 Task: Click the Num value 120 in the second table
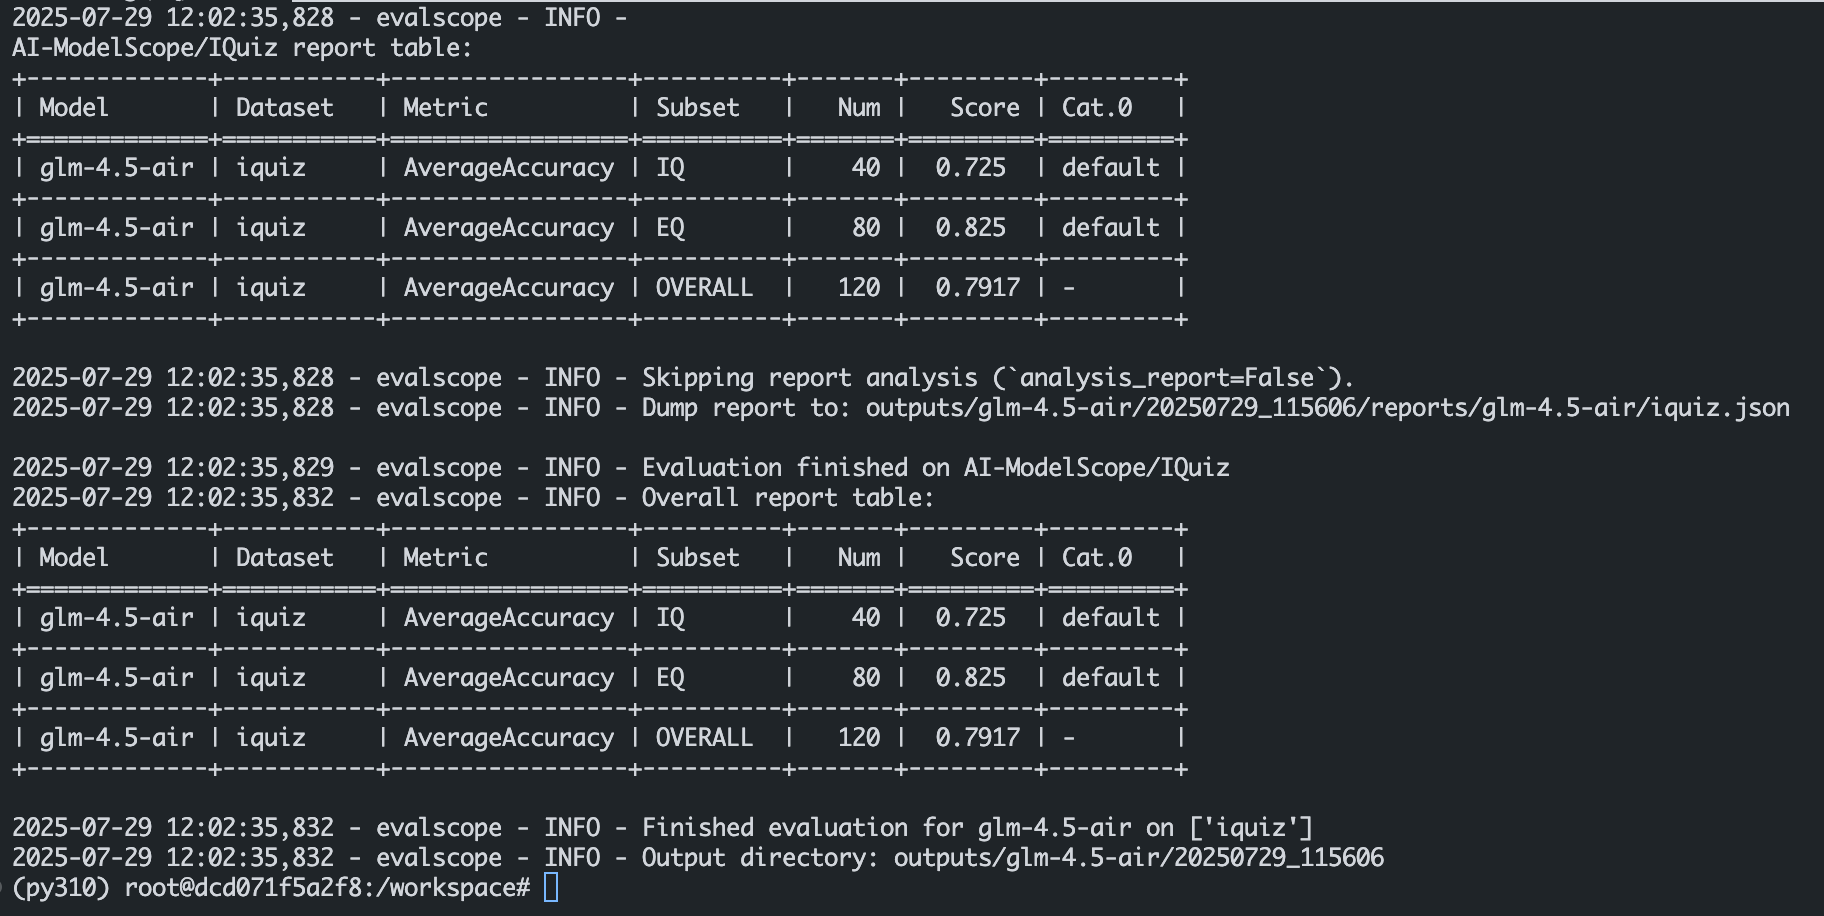(x=858, y=737)
